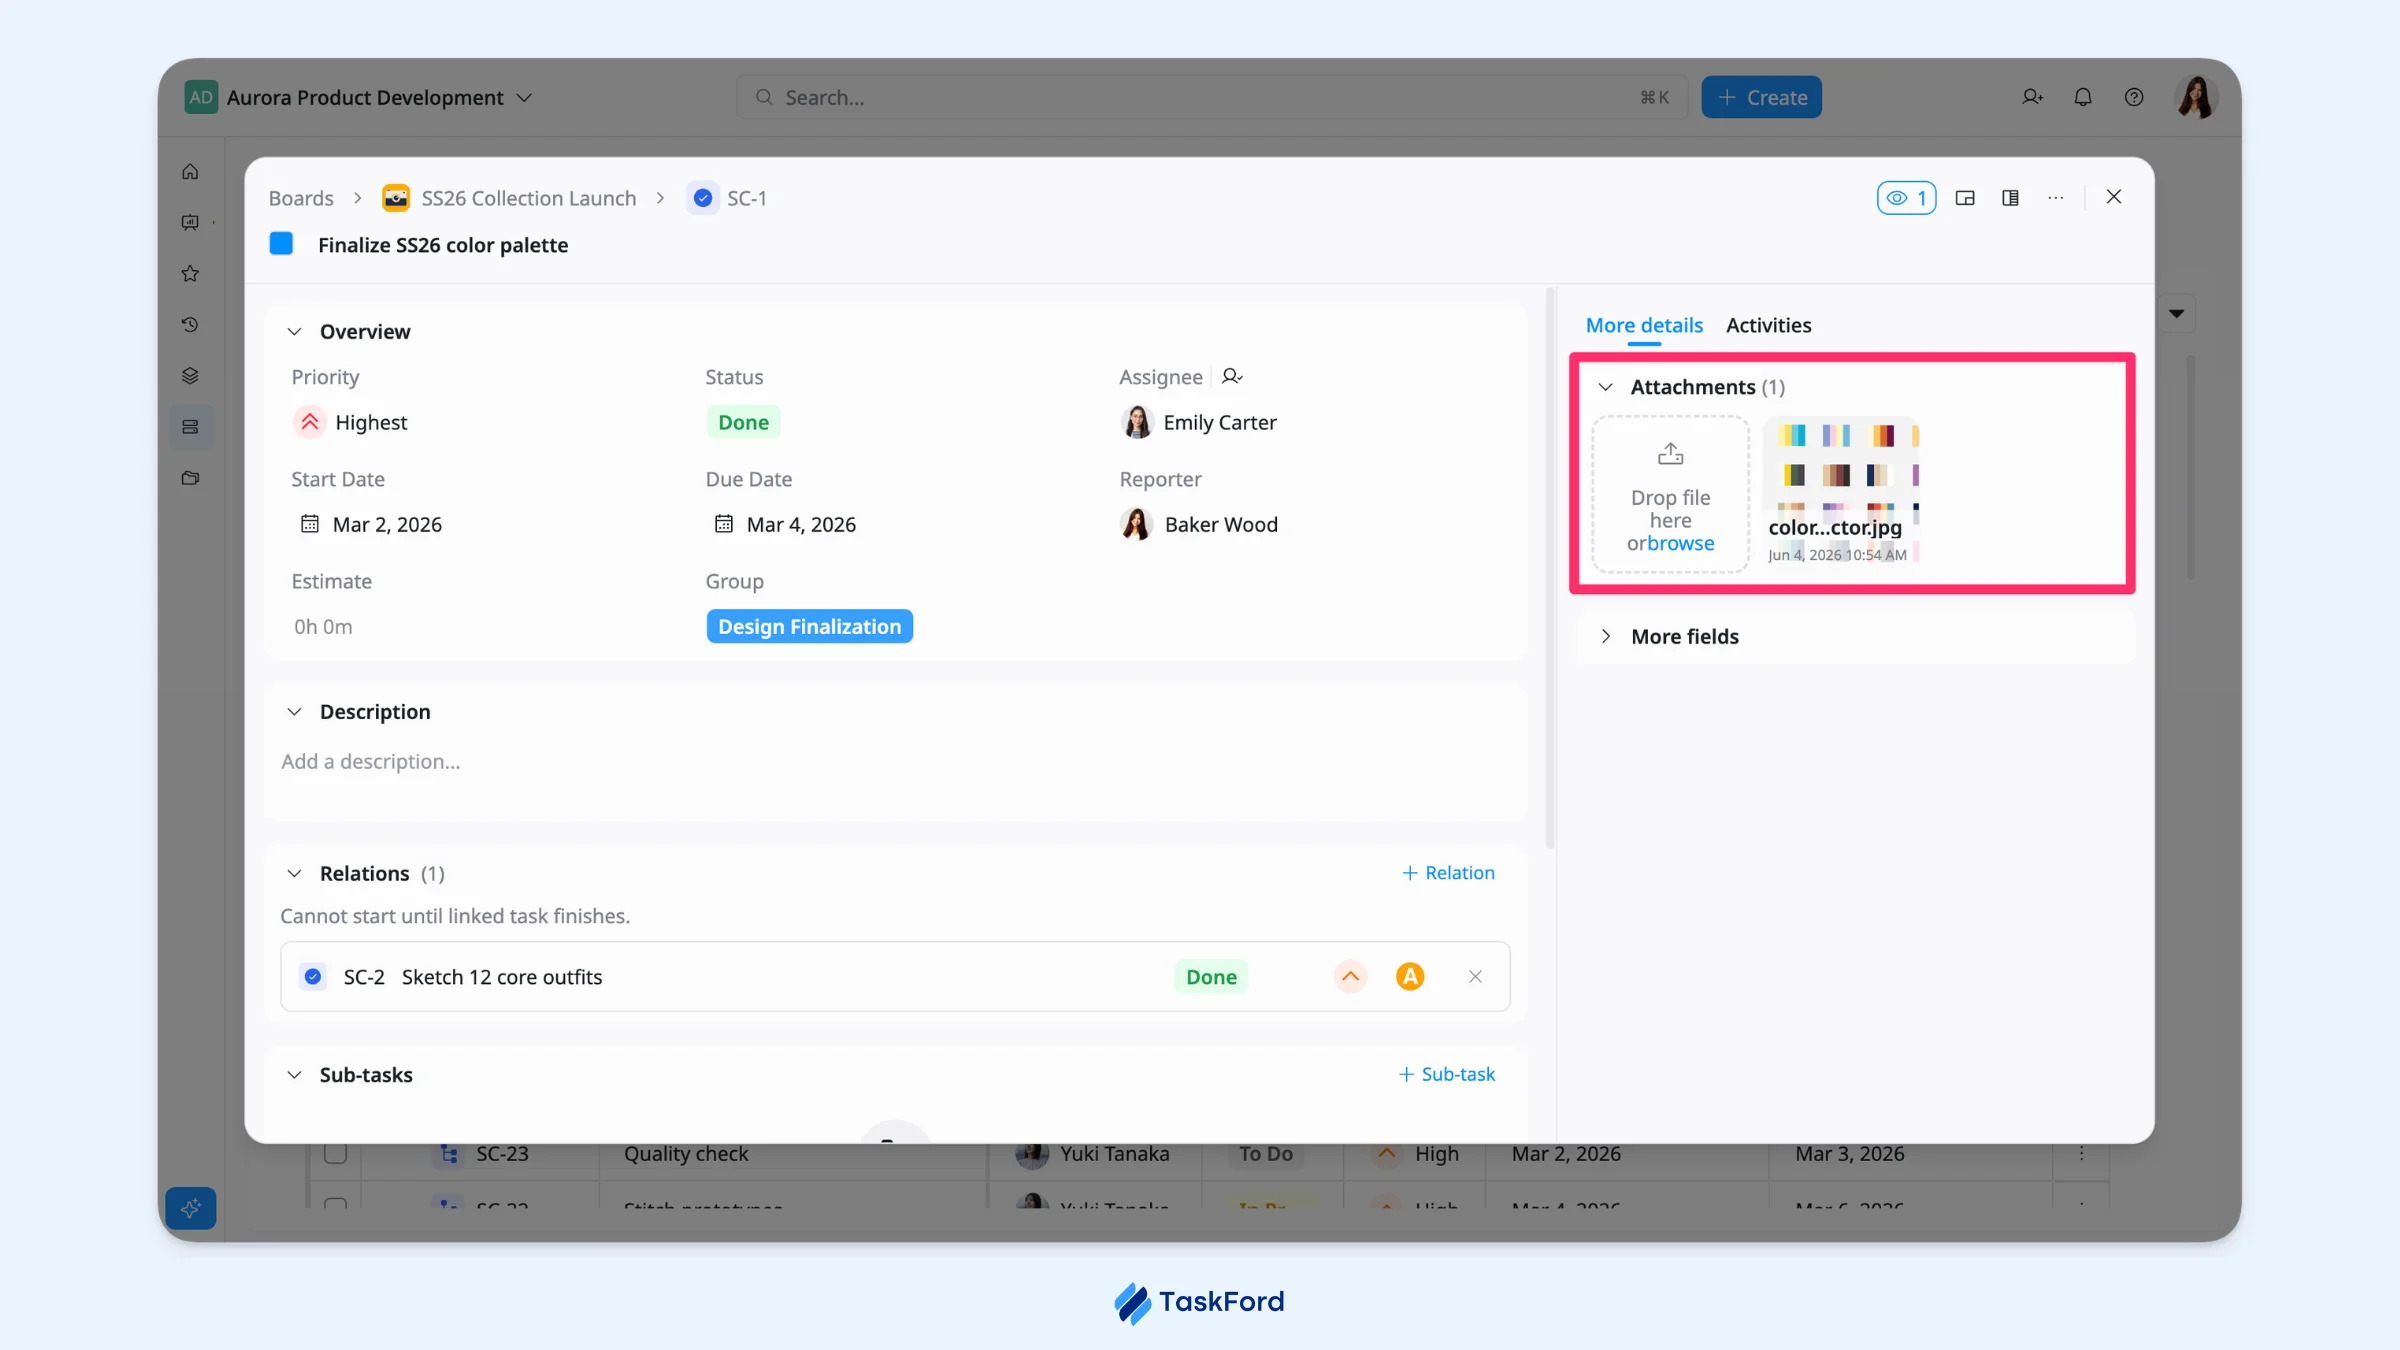Viewport: 2400px width, 1350px height.
Task: Click the Search field
Action: click(x=1212, y=97)
